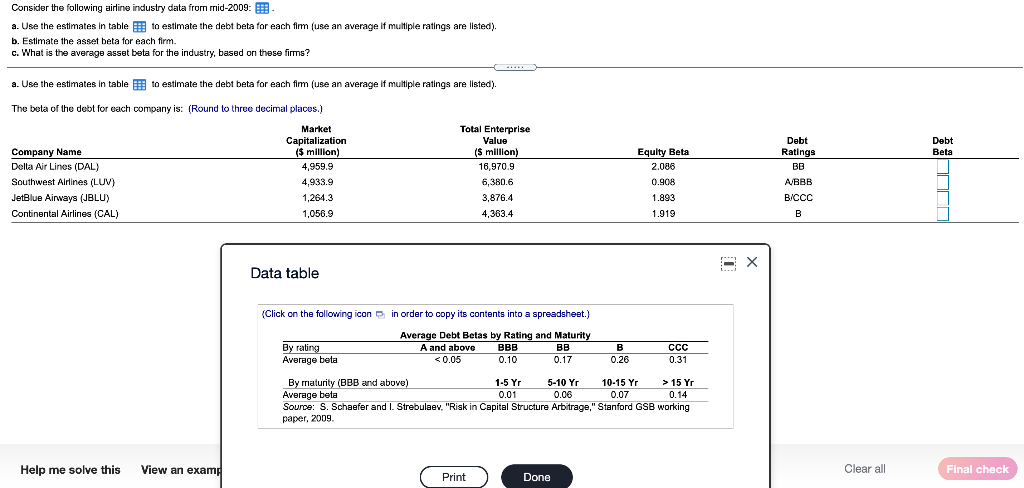Viewport: 1024px width, 488px height.
Task: Click market capitalization value 1,056.9
Action: point(317,214)
